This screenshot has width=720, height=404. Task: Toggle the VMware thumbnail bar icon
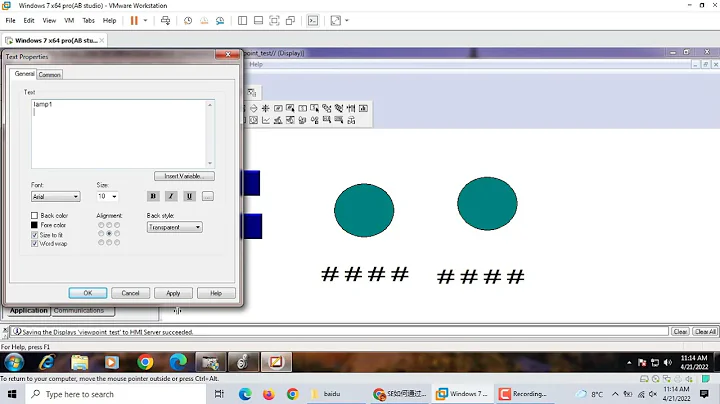[x=258, y=21]
